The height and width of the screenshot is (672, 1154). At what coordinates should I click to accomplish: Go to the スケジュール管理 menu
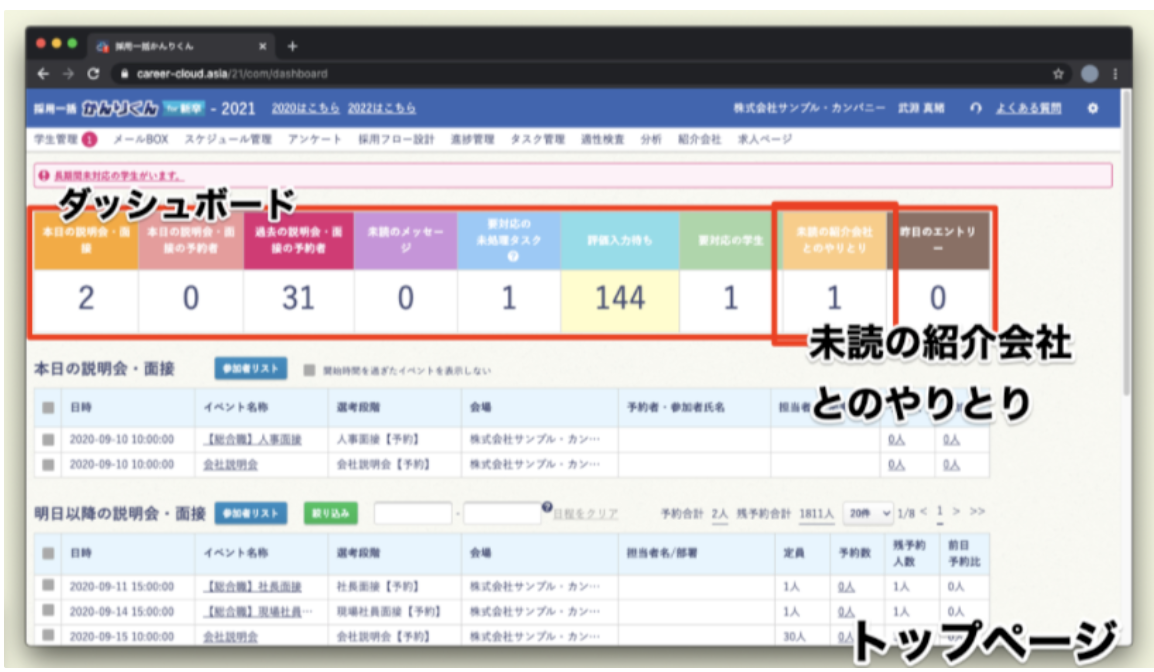click(x=228, y=140)
